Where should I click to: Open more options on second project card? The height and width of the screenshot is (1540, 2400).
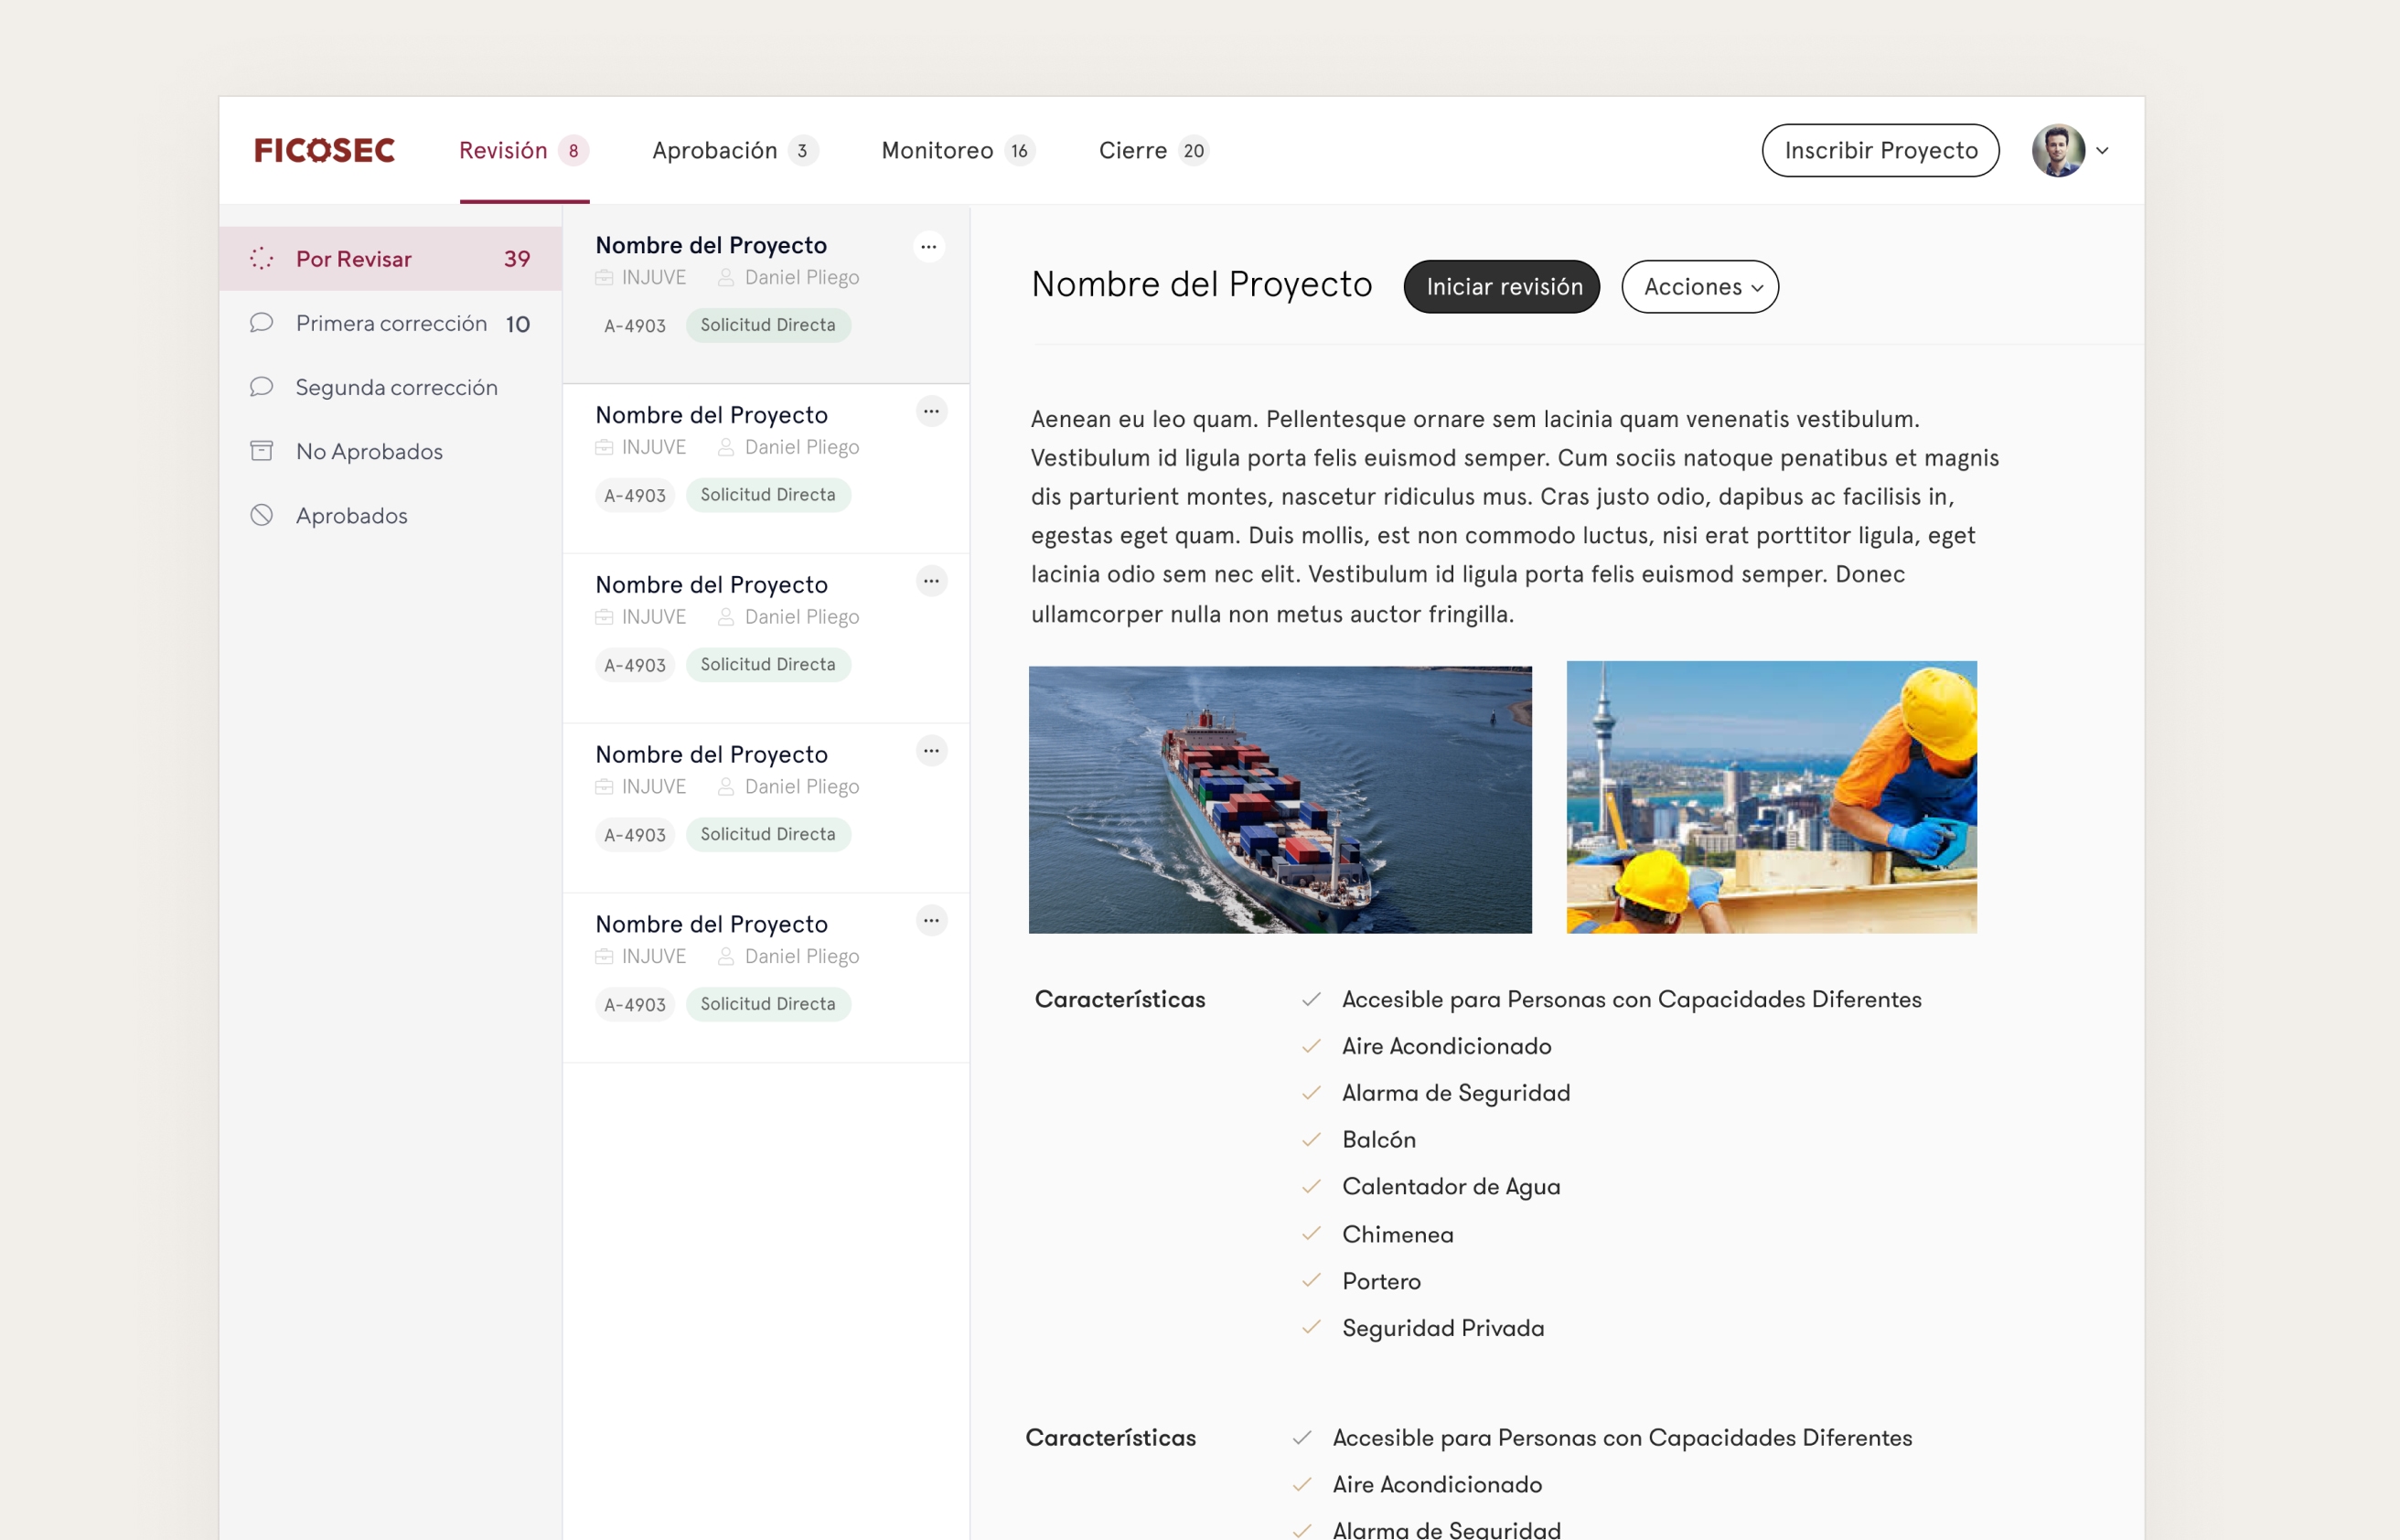(x=931, y=411)
